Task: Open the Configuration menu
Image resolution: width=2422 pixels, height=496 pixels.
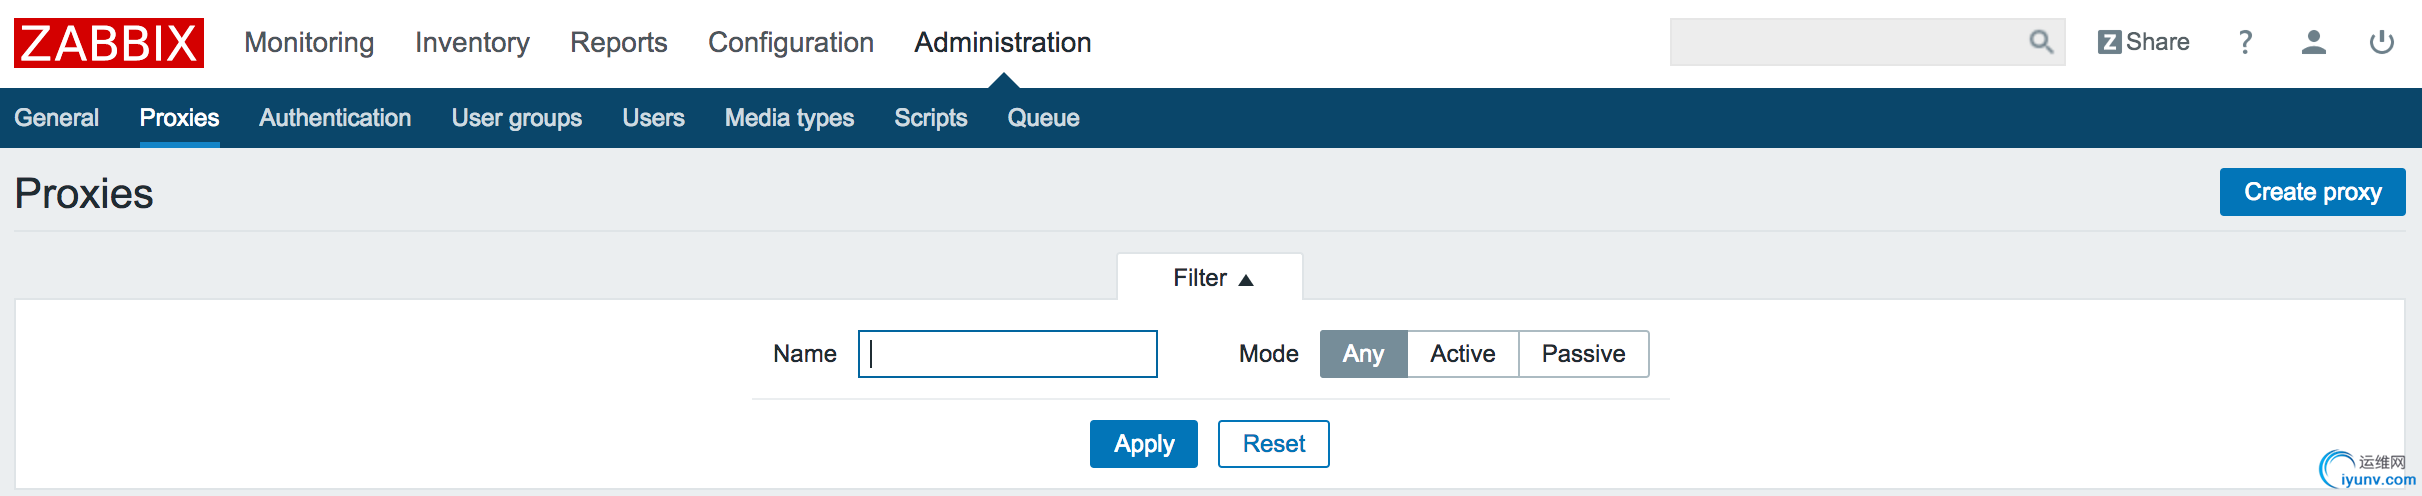Action: pos(791,43)
